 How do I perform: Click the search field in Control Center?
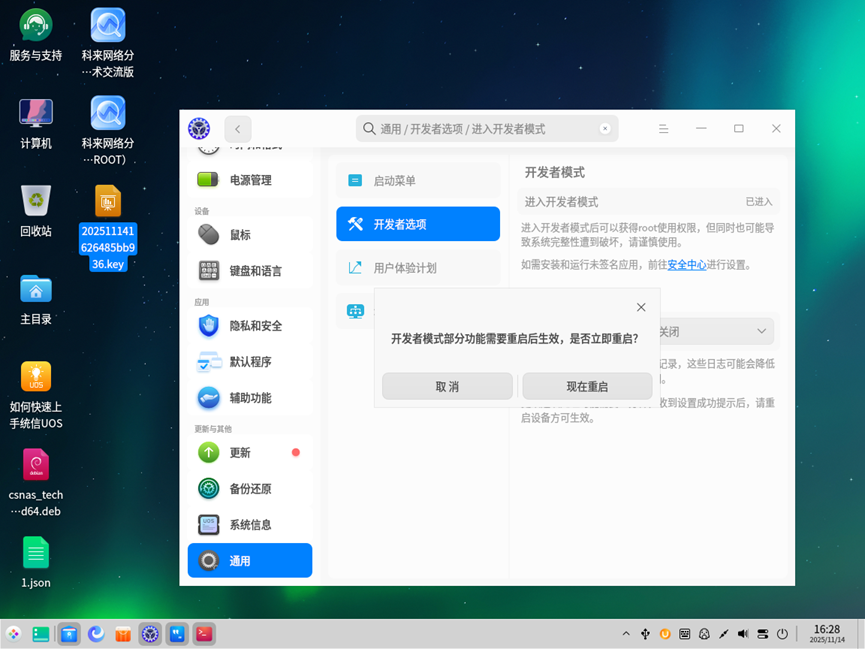487,128
